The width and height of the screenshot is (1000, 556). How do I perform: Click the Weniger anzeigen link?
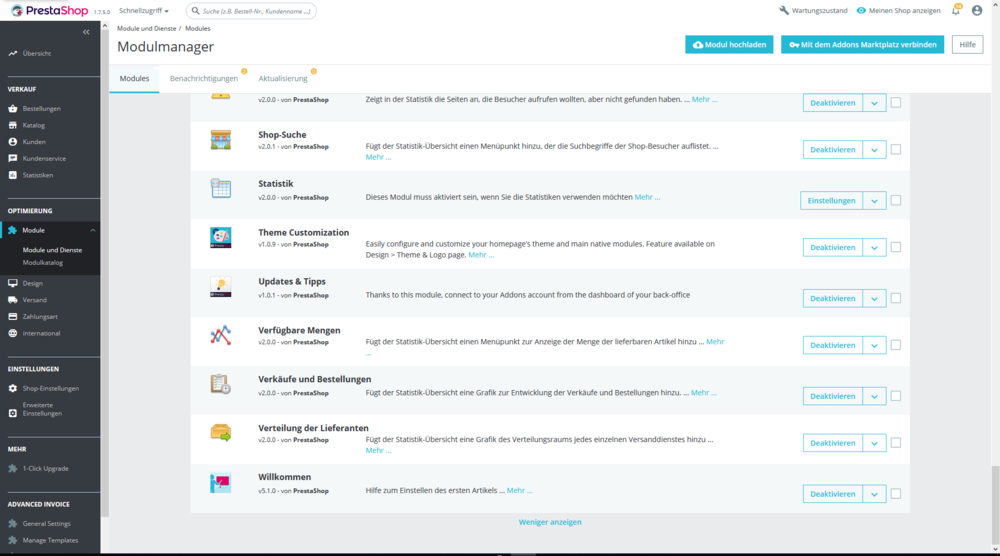click(550, 522)
